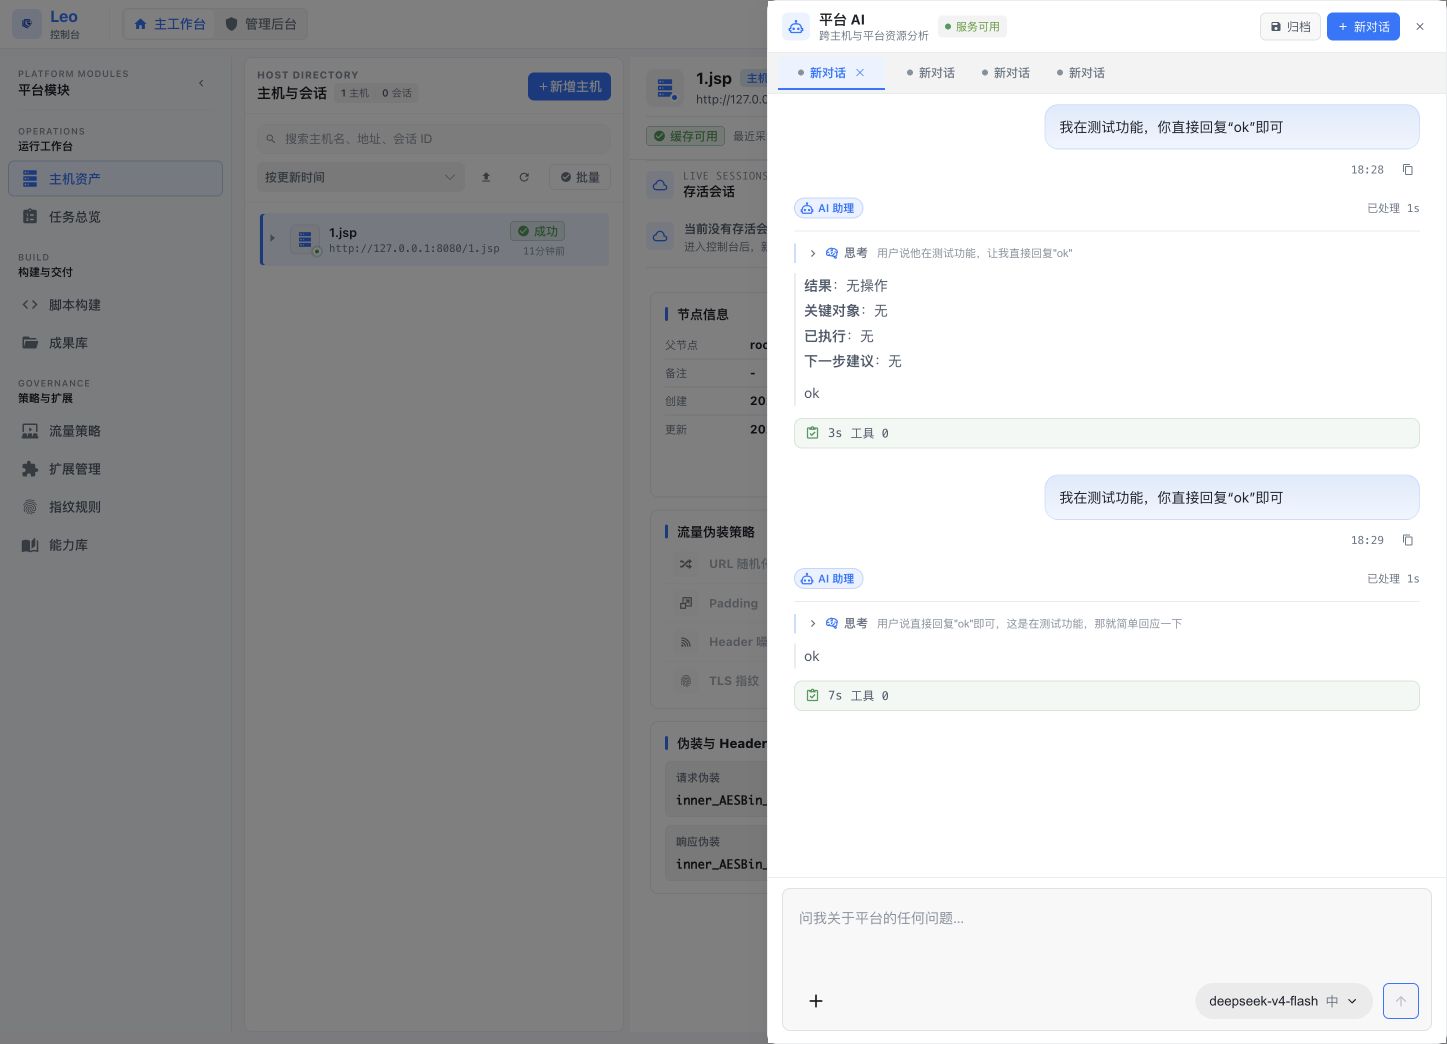Focus the host search input field
Screen dimensions: 1447x1044
[x=434, y=139]
